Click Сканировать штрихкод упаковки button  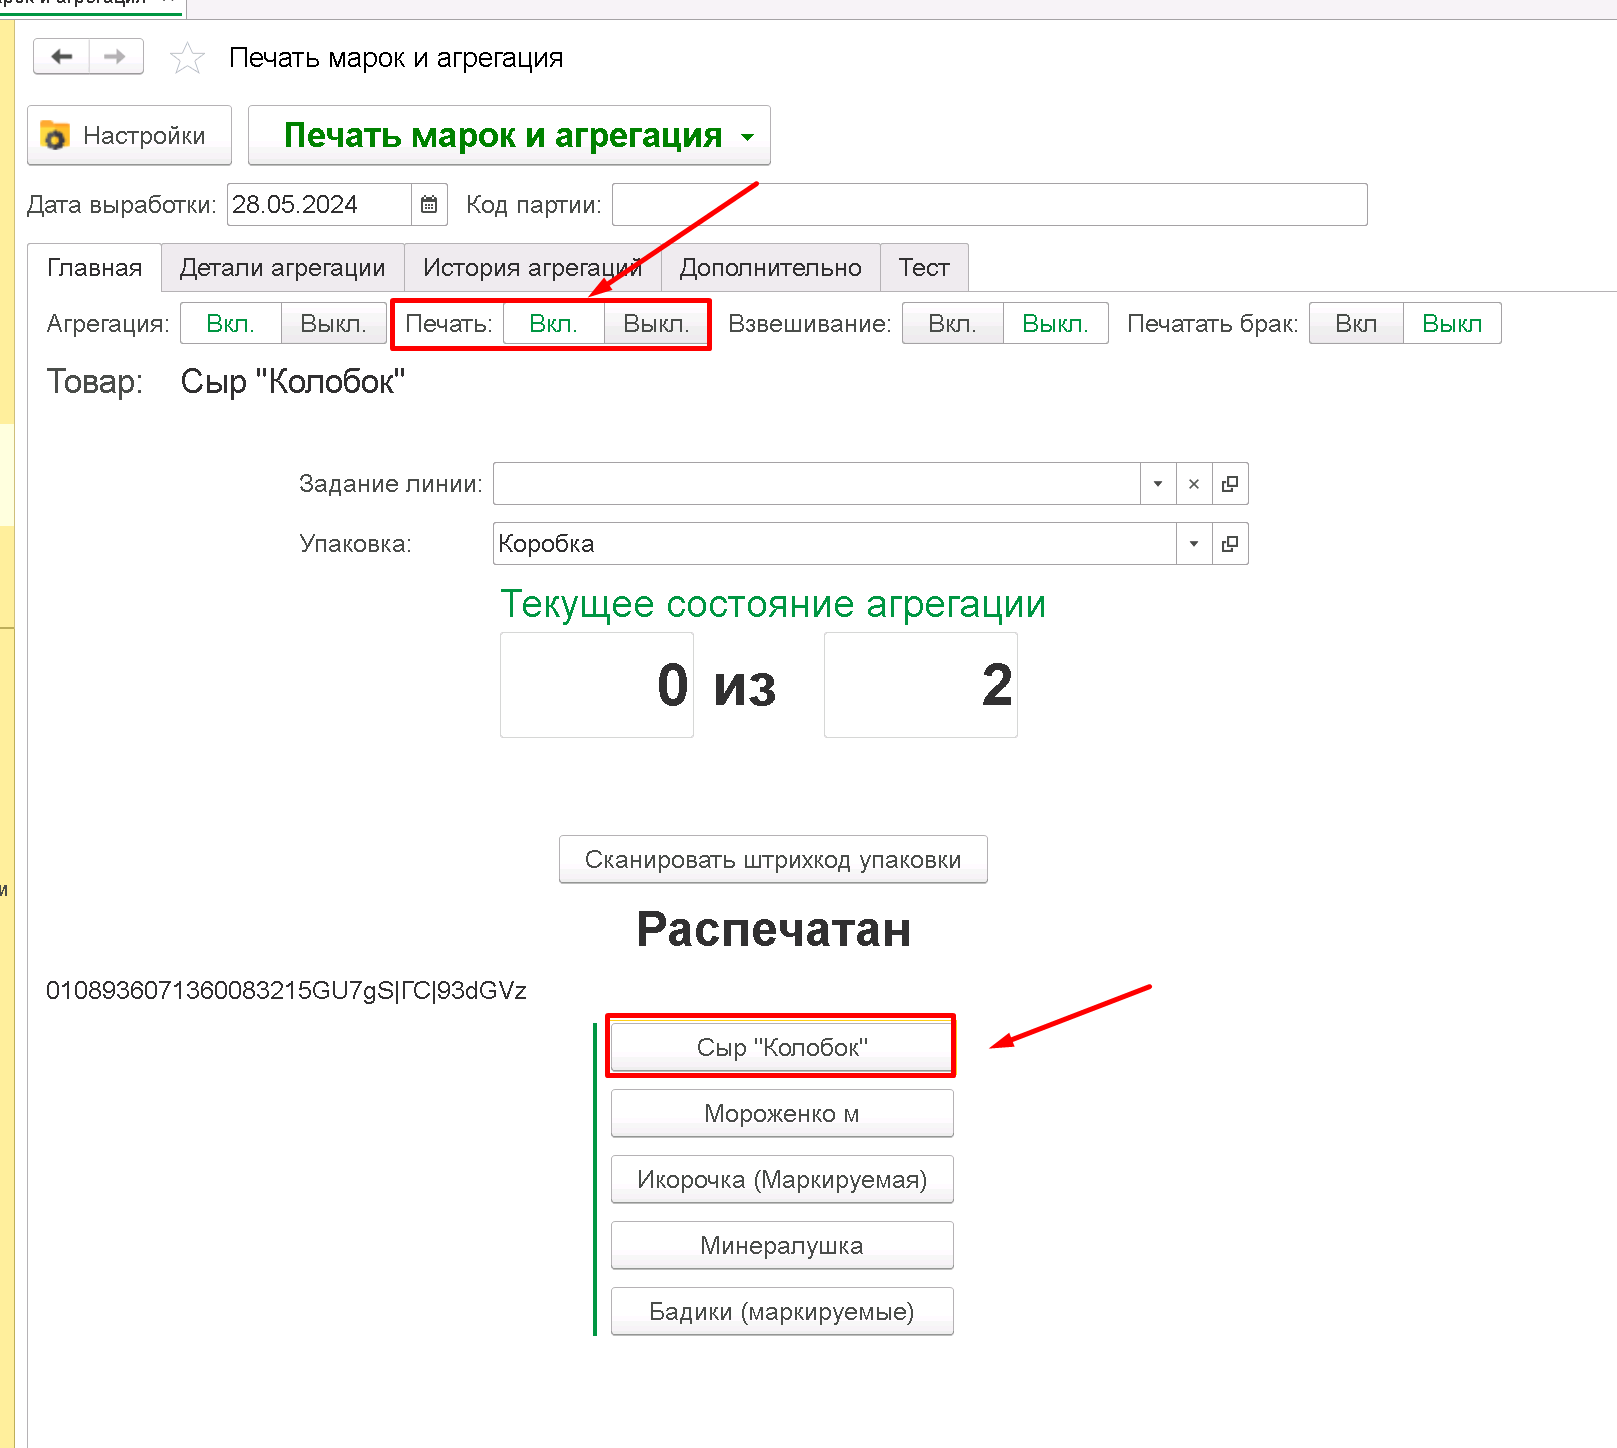click(x=773, y=860)
